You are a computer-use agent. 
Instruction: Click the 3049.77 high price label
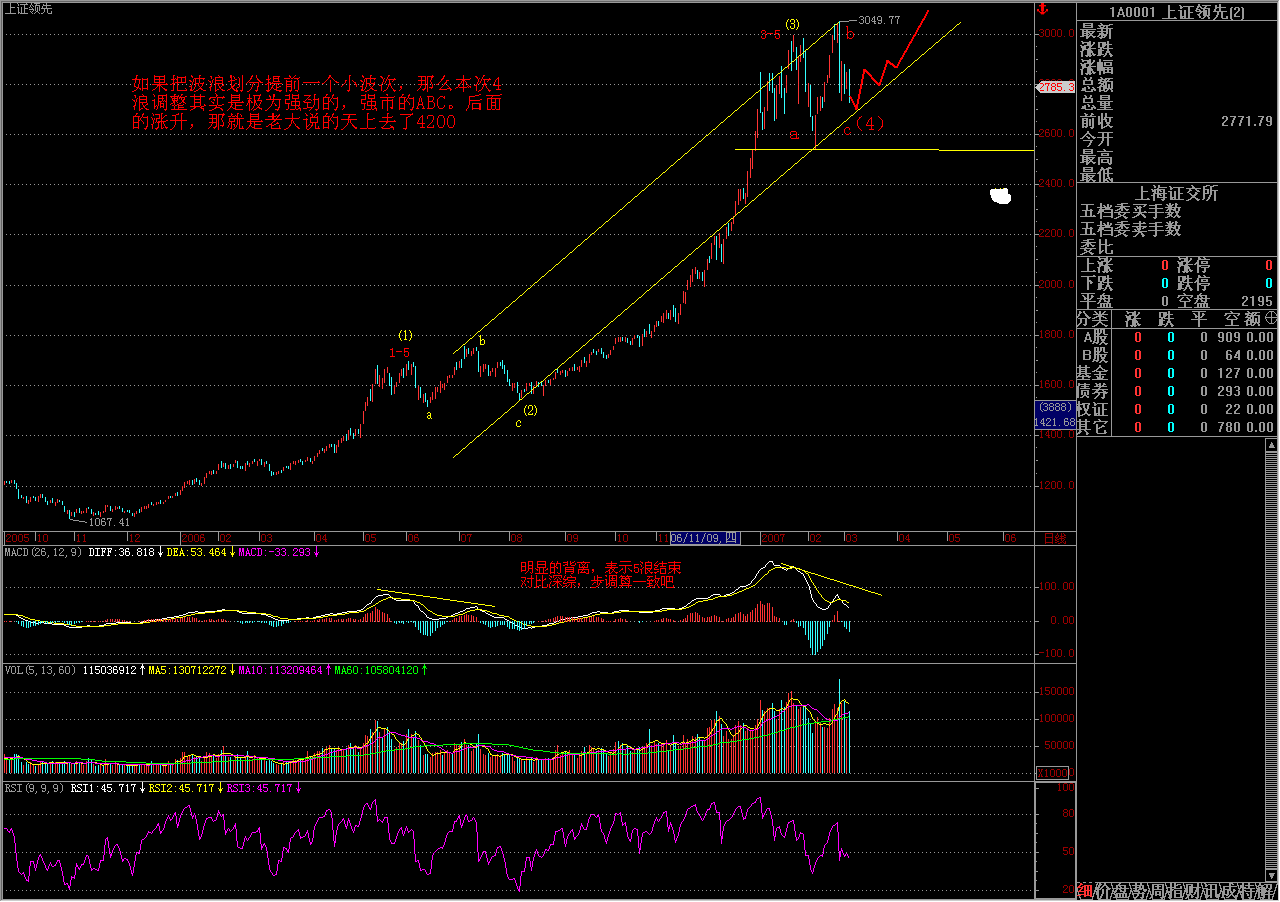(880, 20)
